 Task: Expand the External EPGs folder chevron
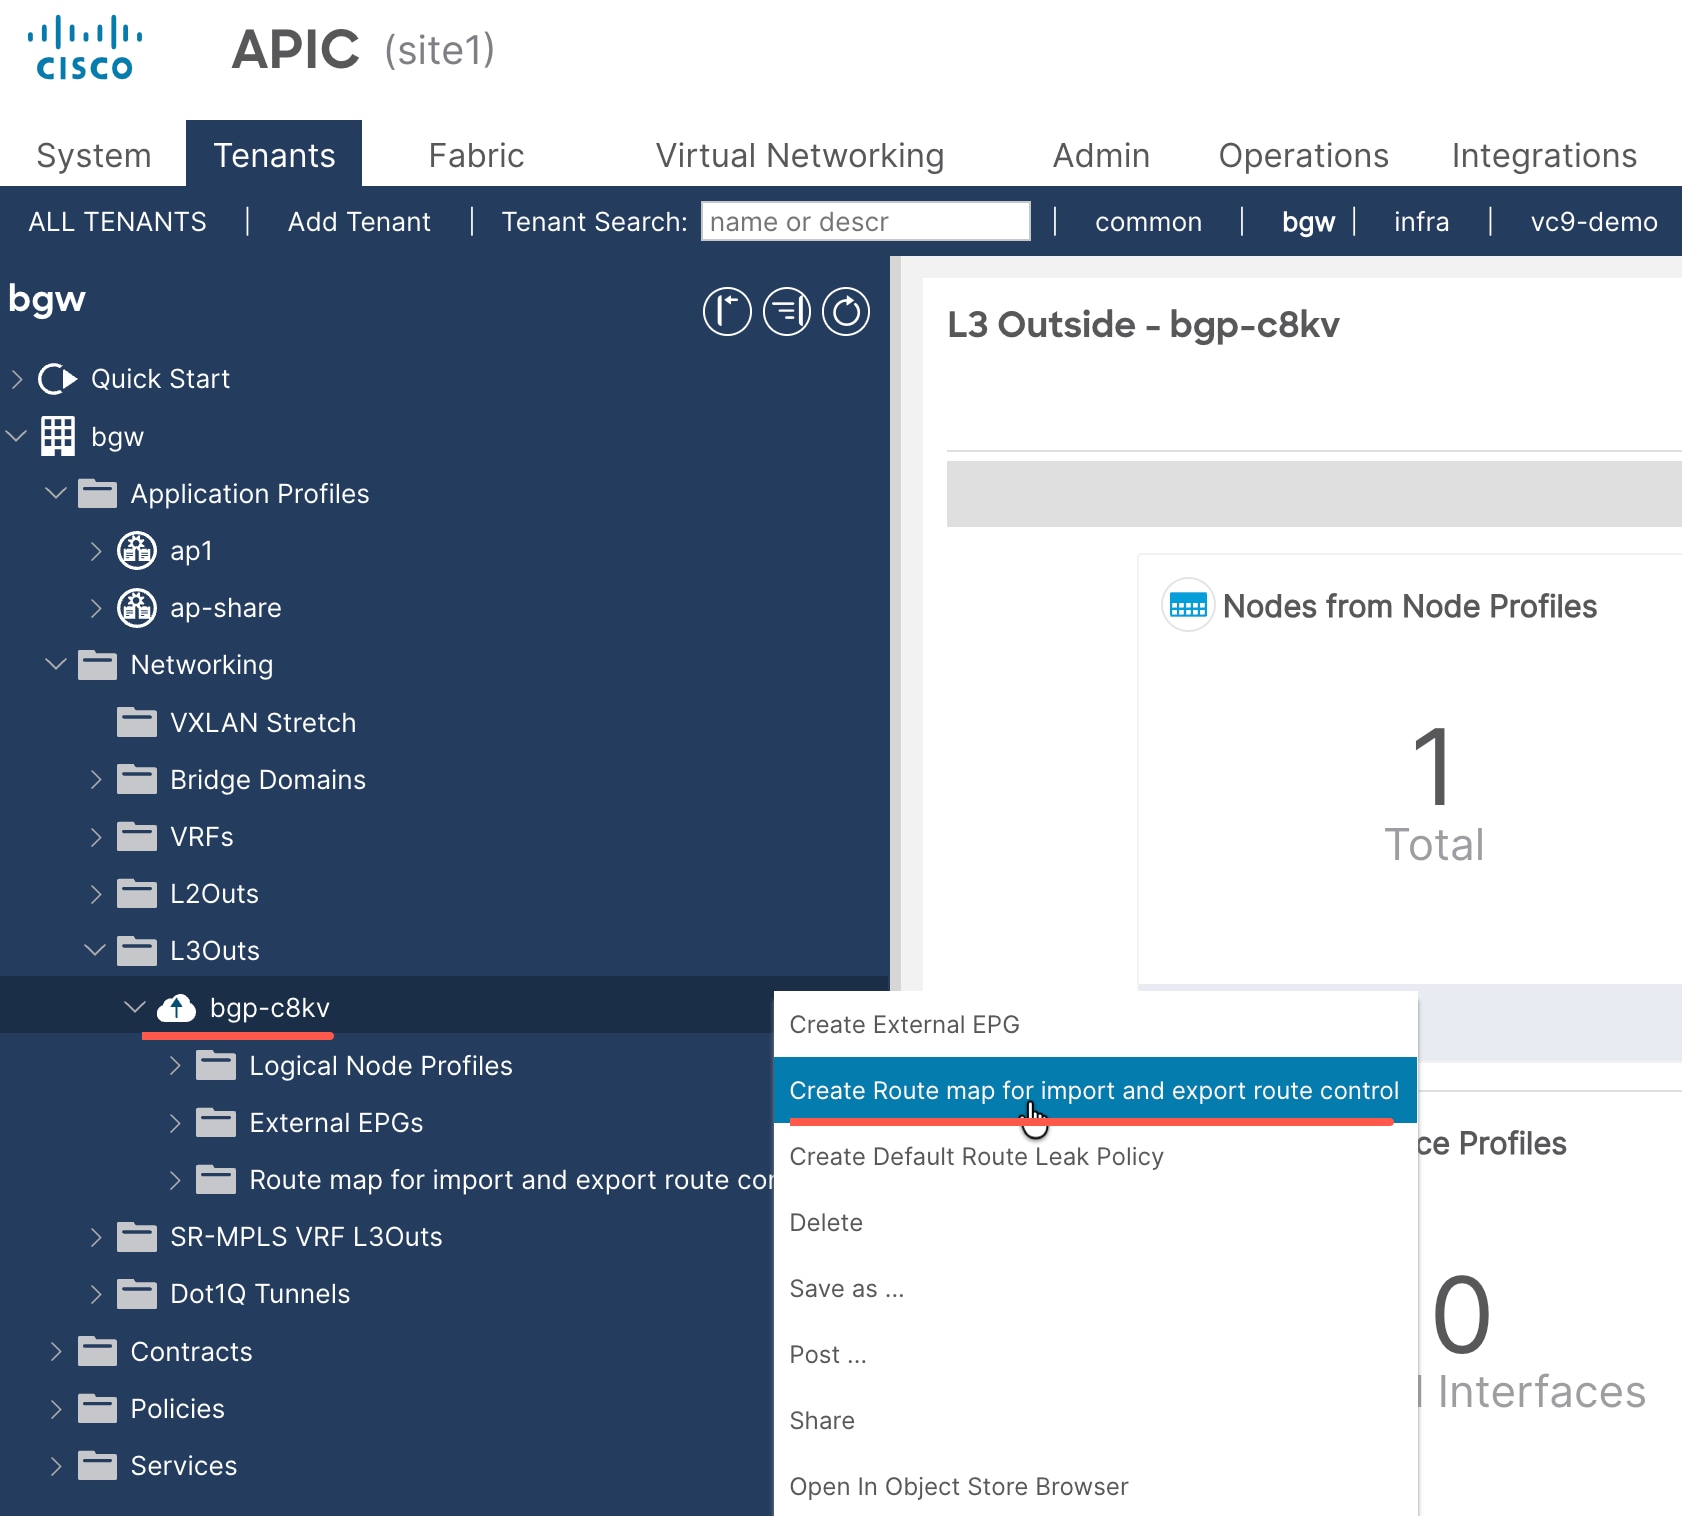point(175,1122)
